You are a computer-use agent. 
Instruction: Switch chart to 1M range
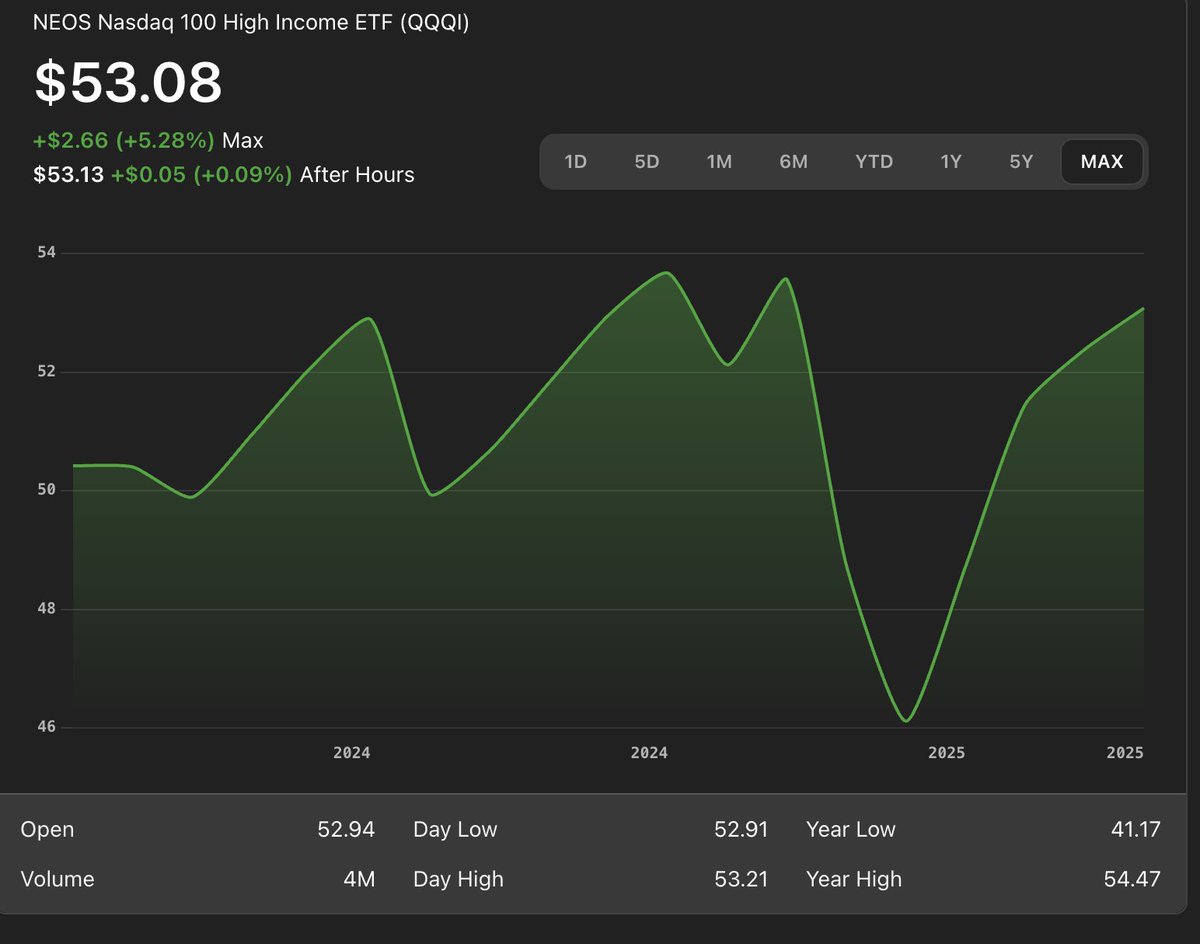point(719,161)
